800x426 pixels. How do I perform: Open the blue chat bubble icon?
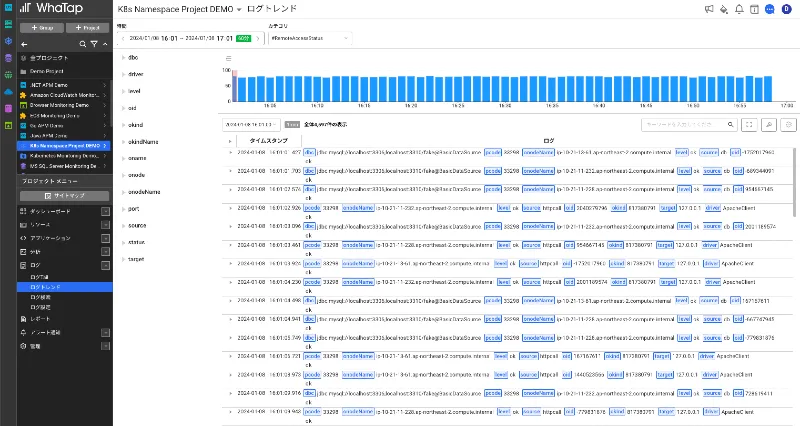click(x=770, y=9)
